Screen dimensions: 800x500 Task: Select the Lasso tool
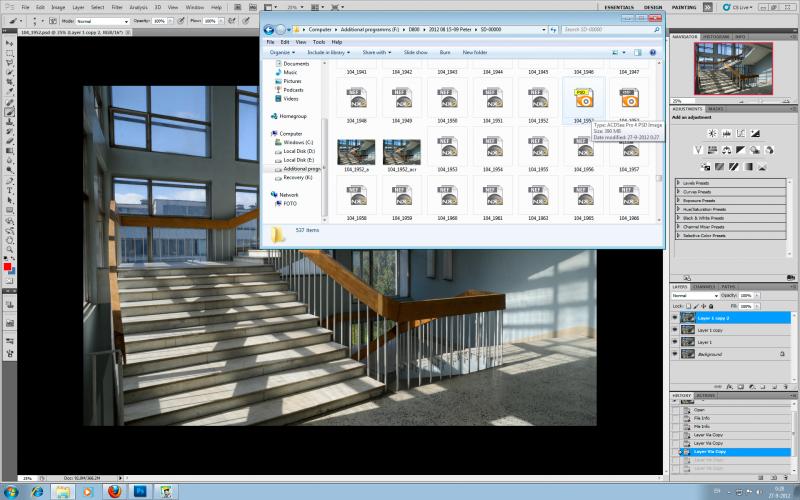[9, 63]
